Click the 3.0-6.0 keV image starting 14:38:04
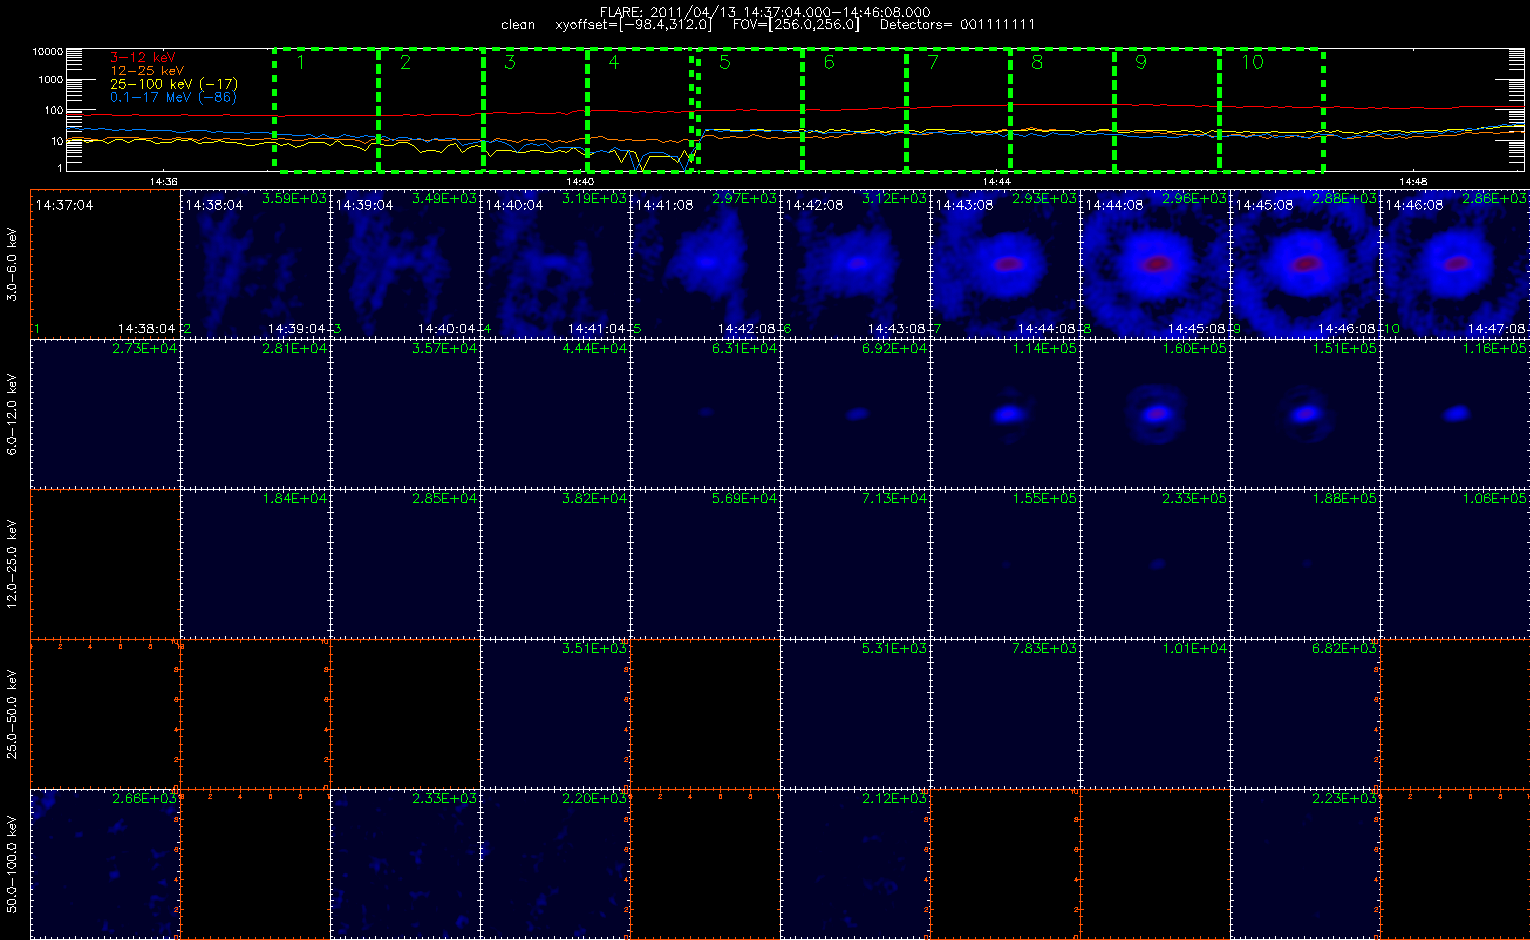This screenshot has width=1530, height=940. point(255,263)
